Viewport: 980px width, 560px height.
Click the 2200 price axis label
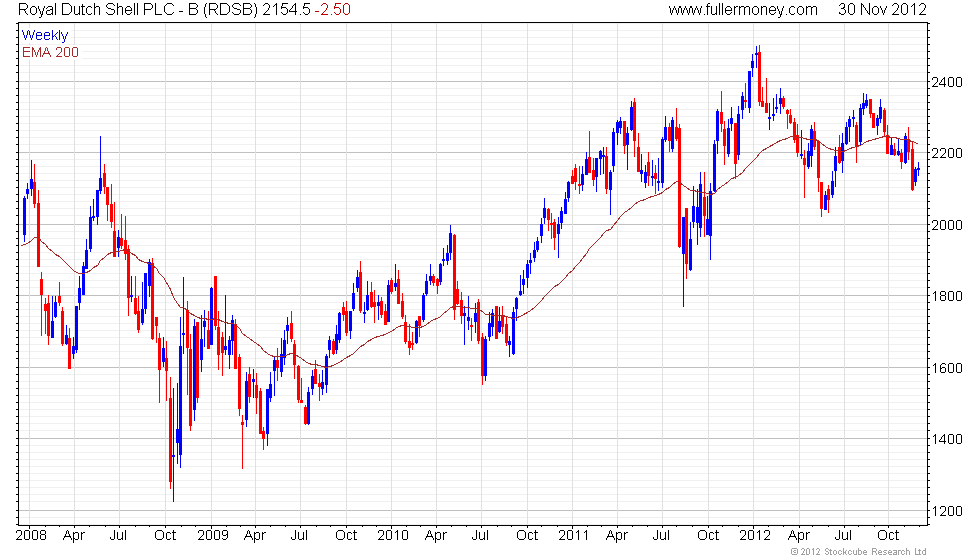click(946, 153)
